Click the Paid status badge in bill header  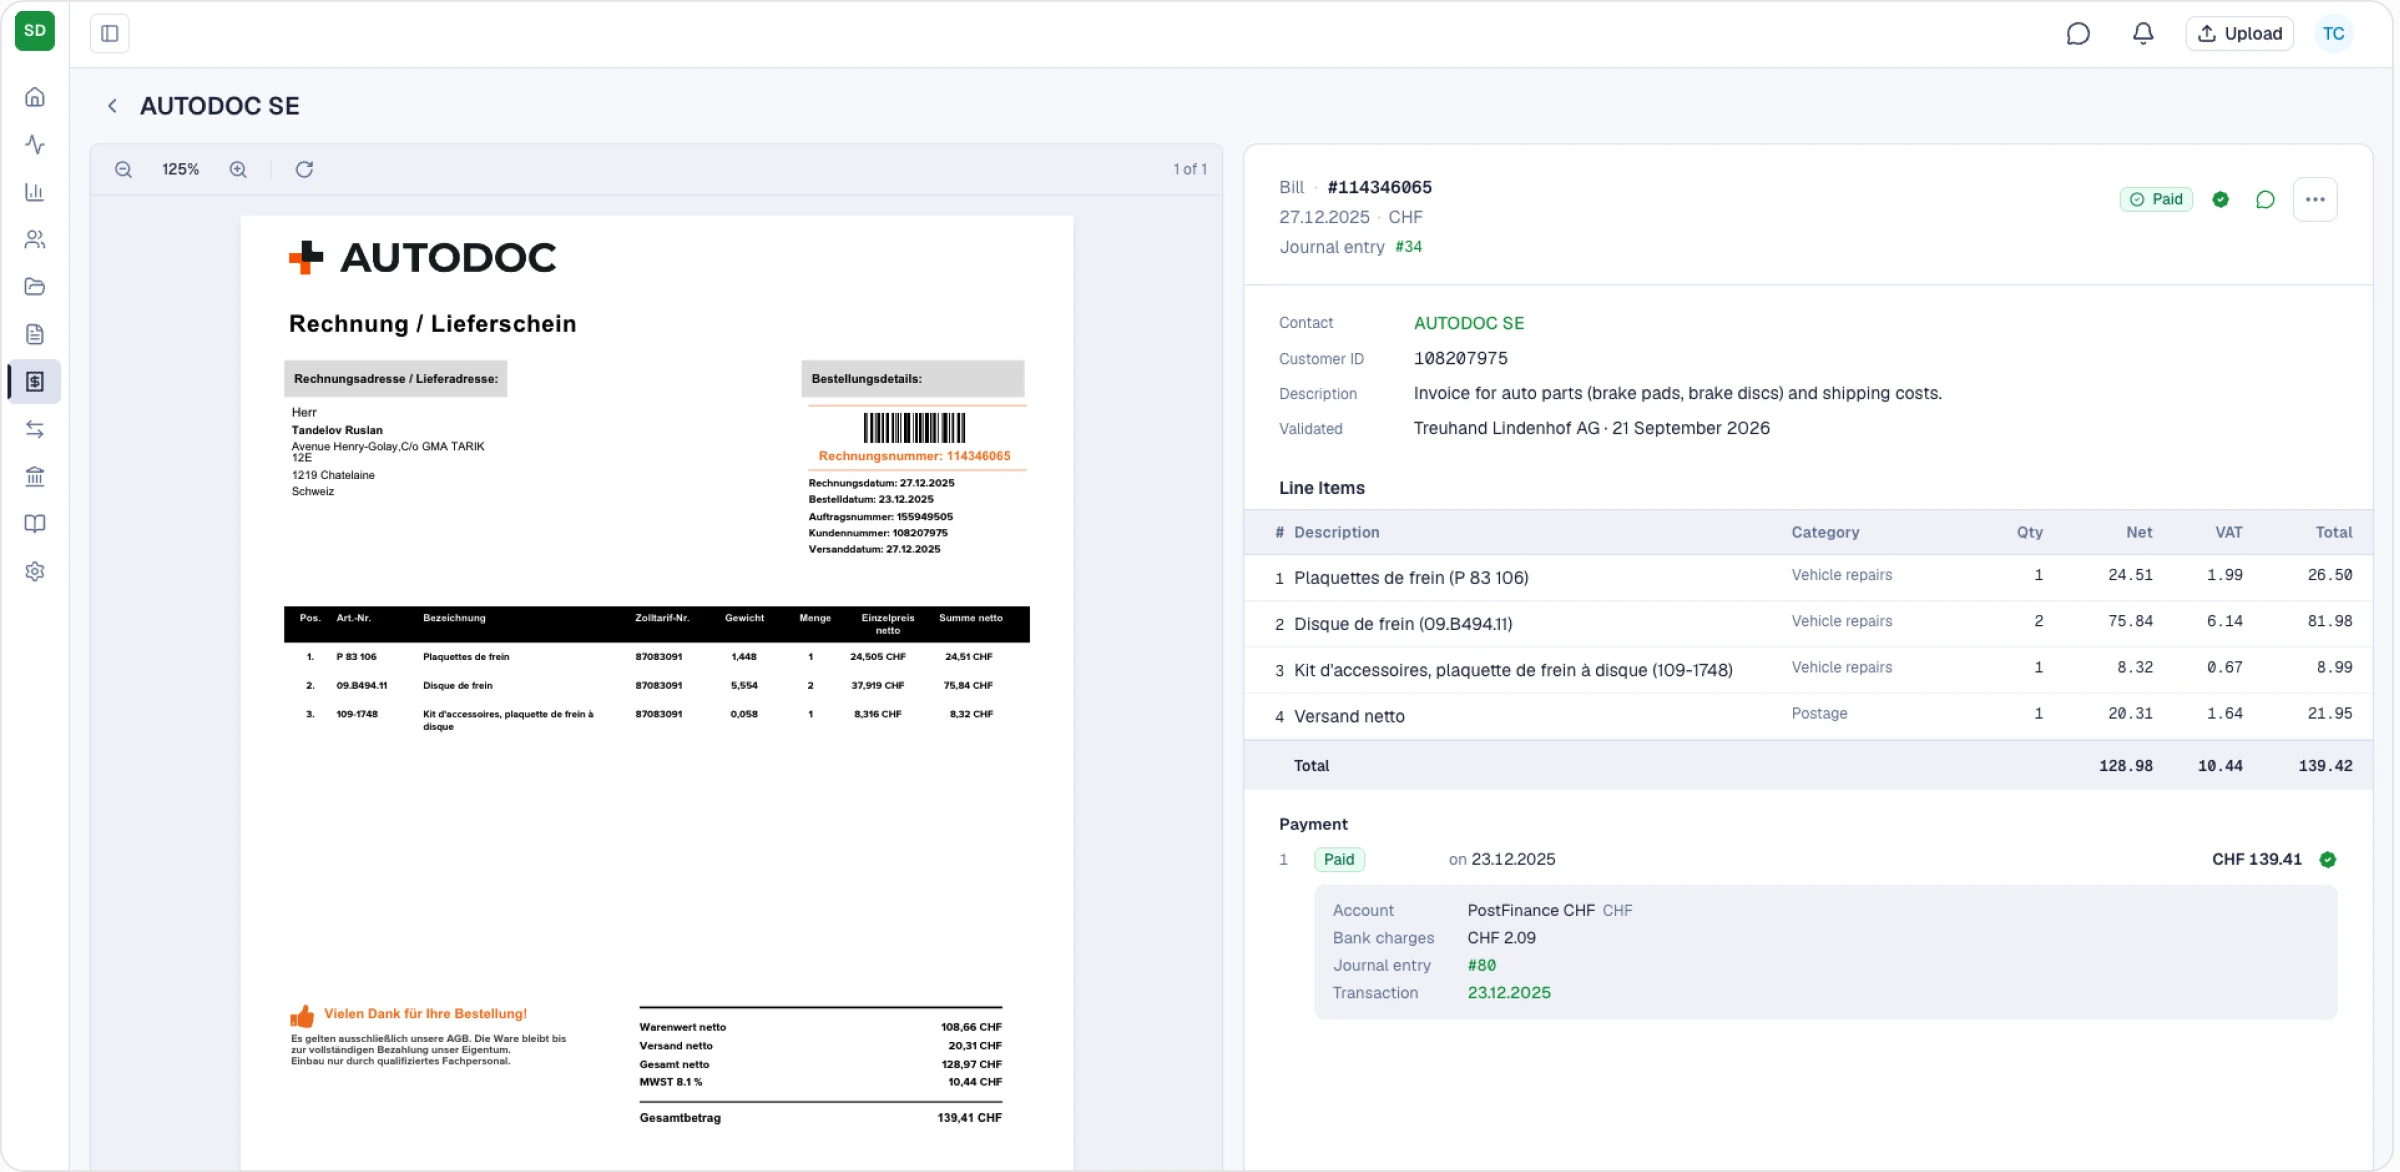tap(2157, 200)
